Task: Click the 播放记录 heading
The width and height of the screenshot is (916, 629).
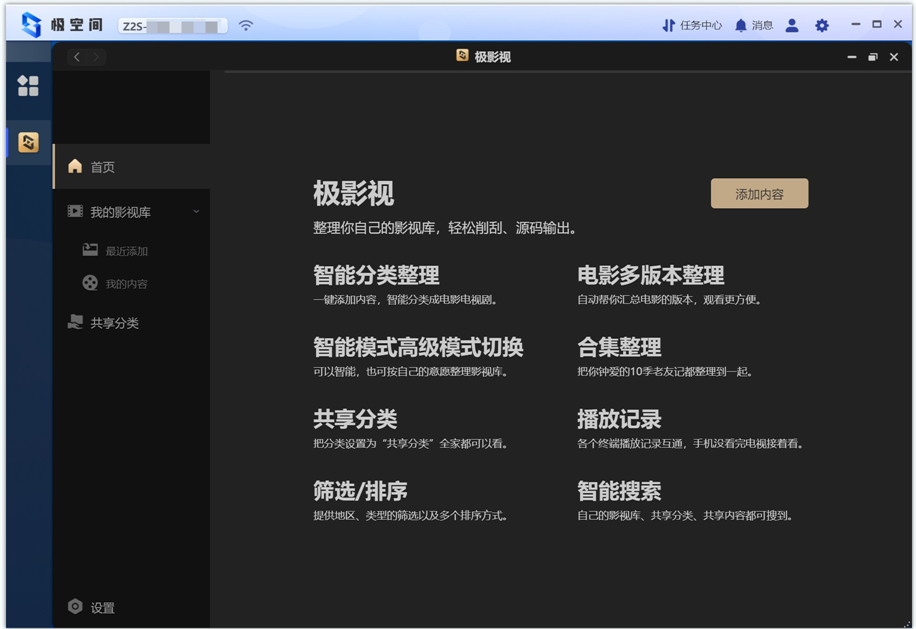Action: 619,419
